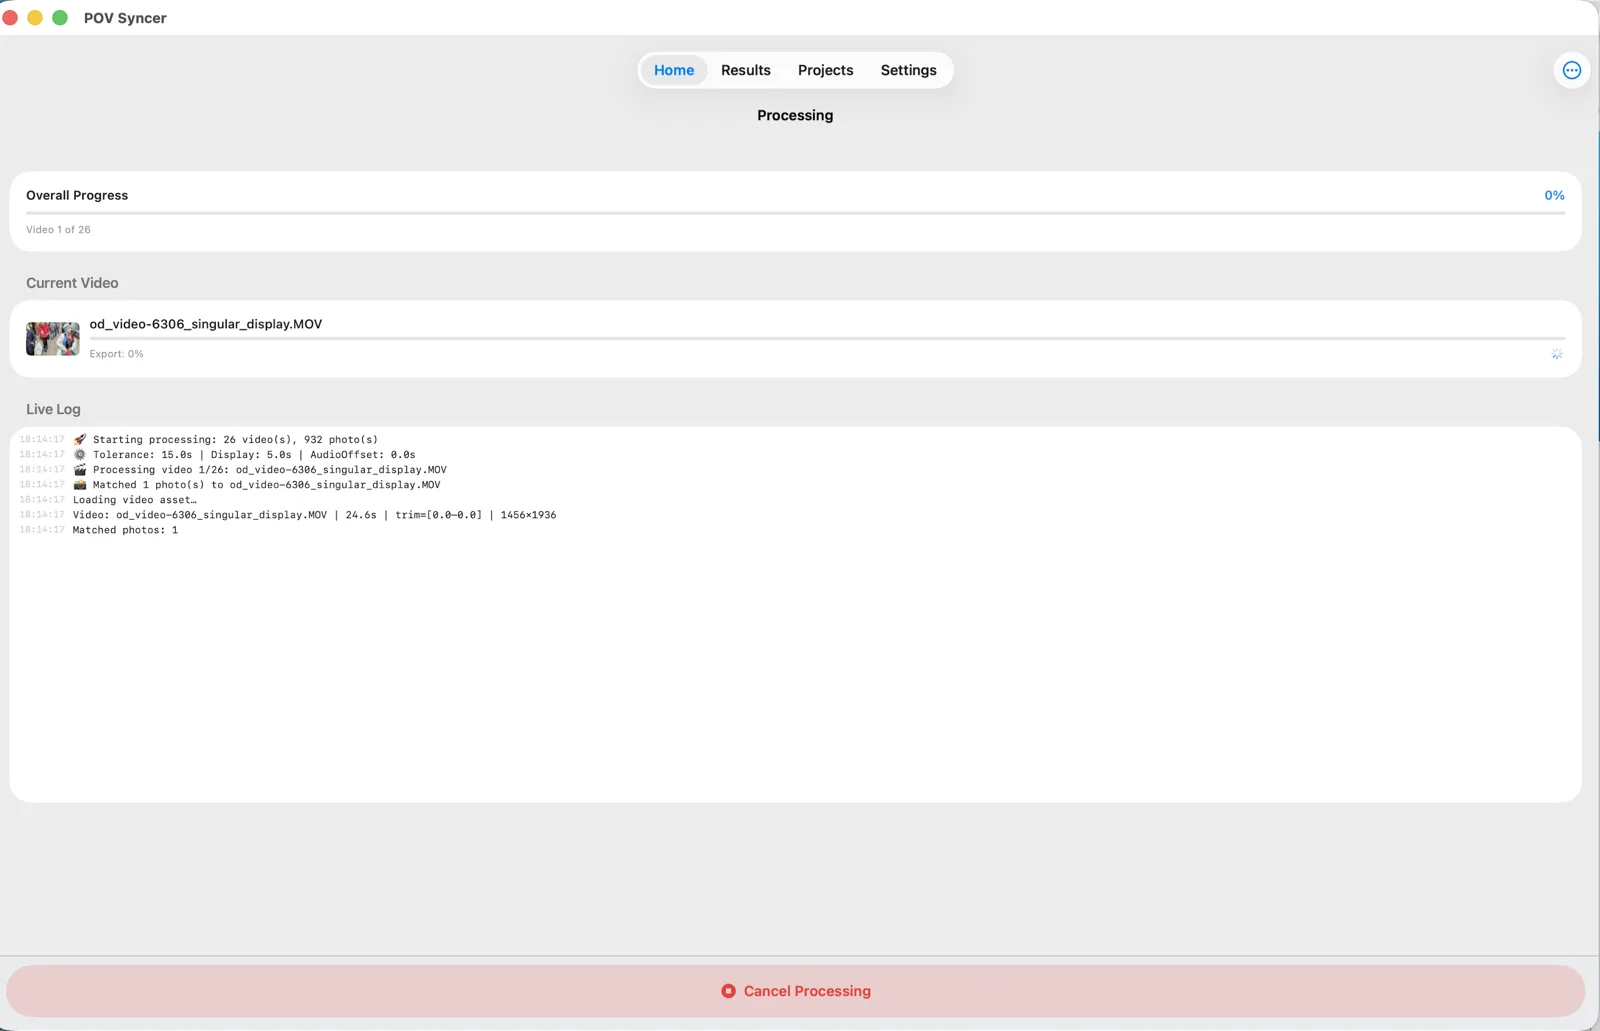The width and height of the screenshot is (1600, 1031).
Task: Open the Results tab
Action: point(746,70)
